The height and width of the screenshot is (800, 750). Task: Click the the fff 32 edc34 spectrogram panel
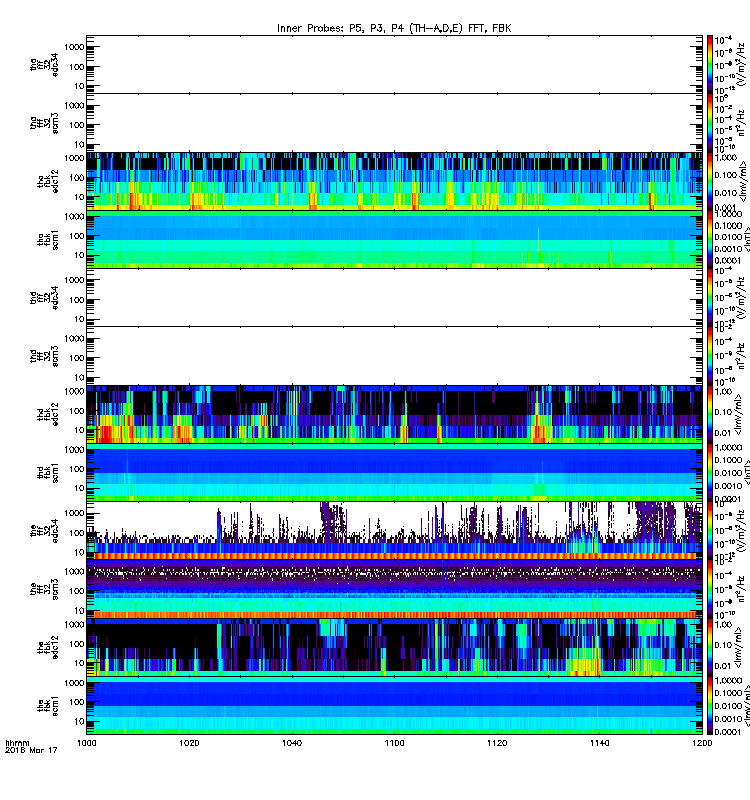click(394, 531)
